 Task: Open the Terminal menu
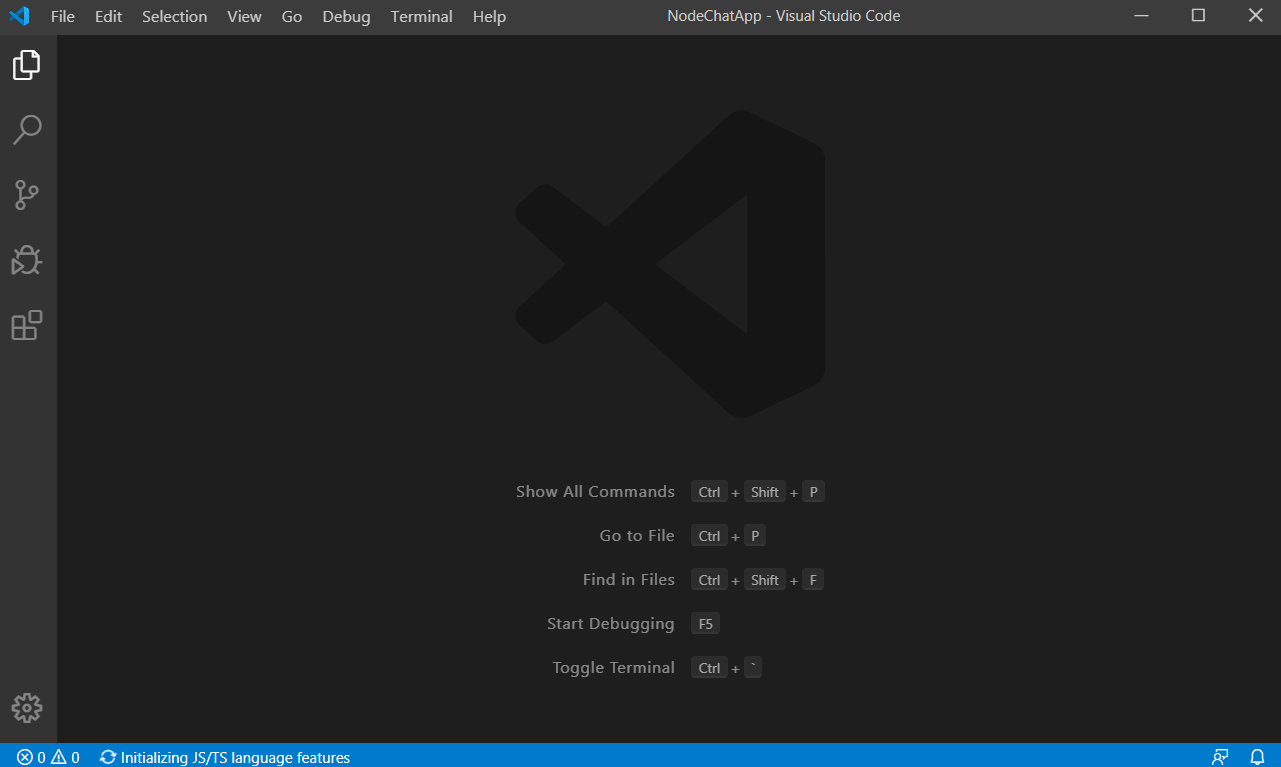(x=421, y=16)
